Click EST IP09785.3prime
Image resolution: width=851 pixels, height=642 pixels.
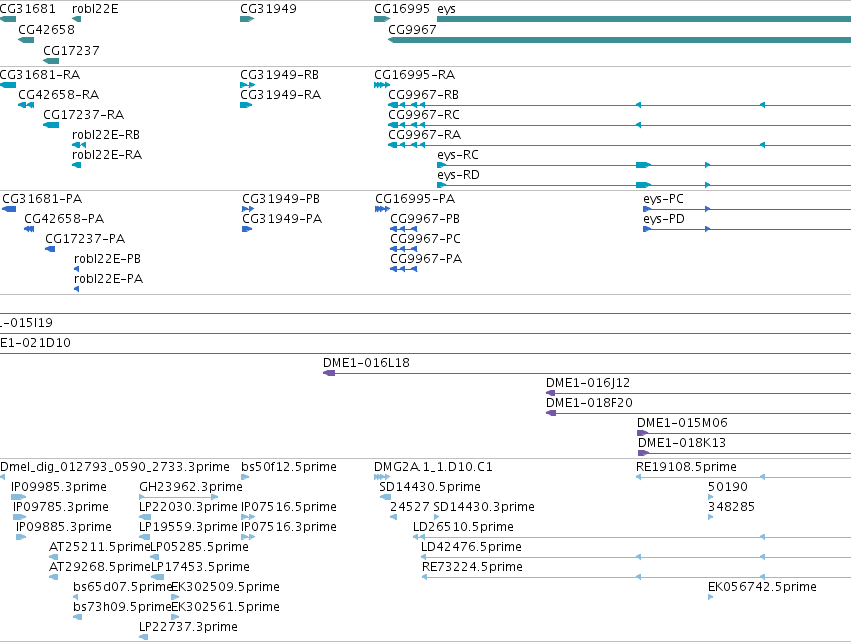tap(61, 507)
